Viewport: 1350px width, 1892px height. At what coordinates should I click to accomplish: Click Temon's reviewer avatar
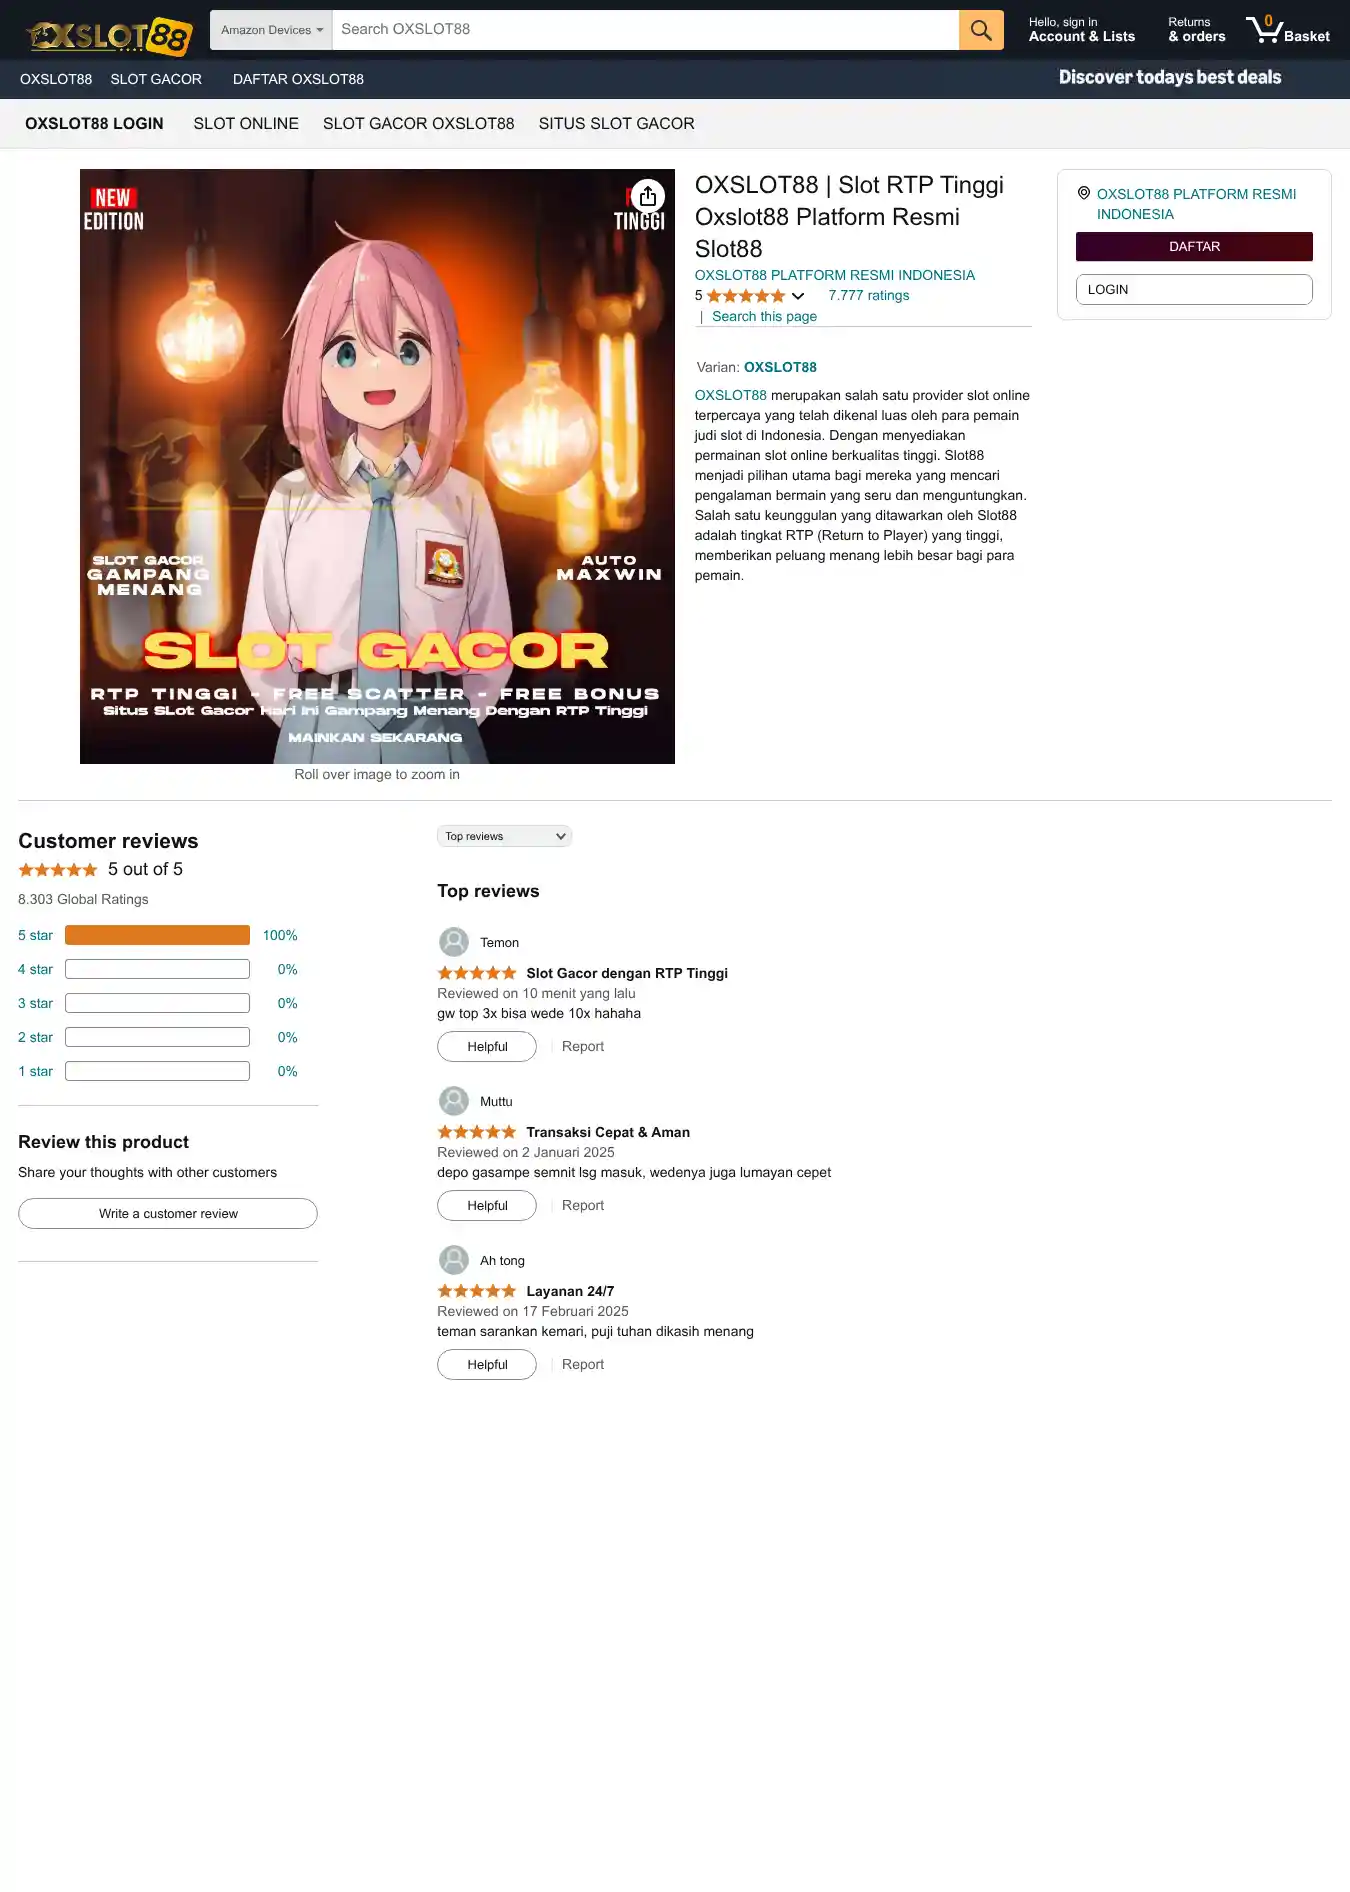tap(454, 942)
